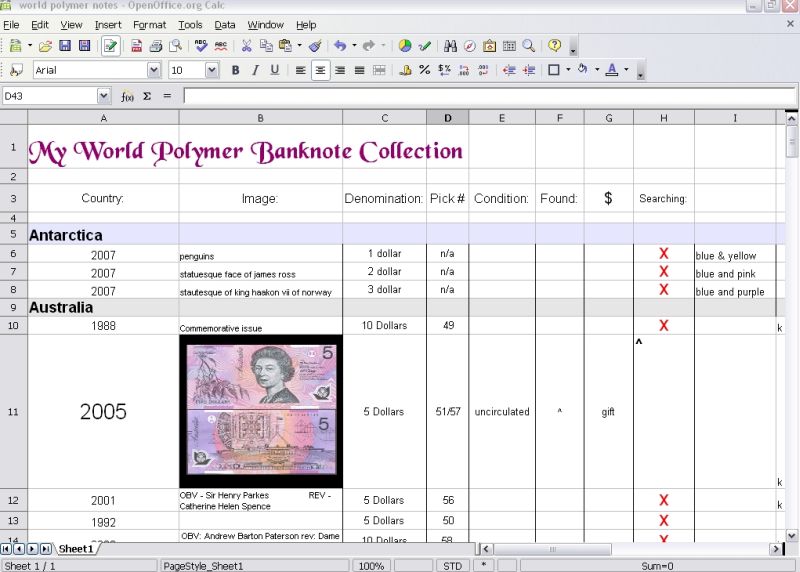Open Page Preview
800x572 pixels.
pos(175,46)
